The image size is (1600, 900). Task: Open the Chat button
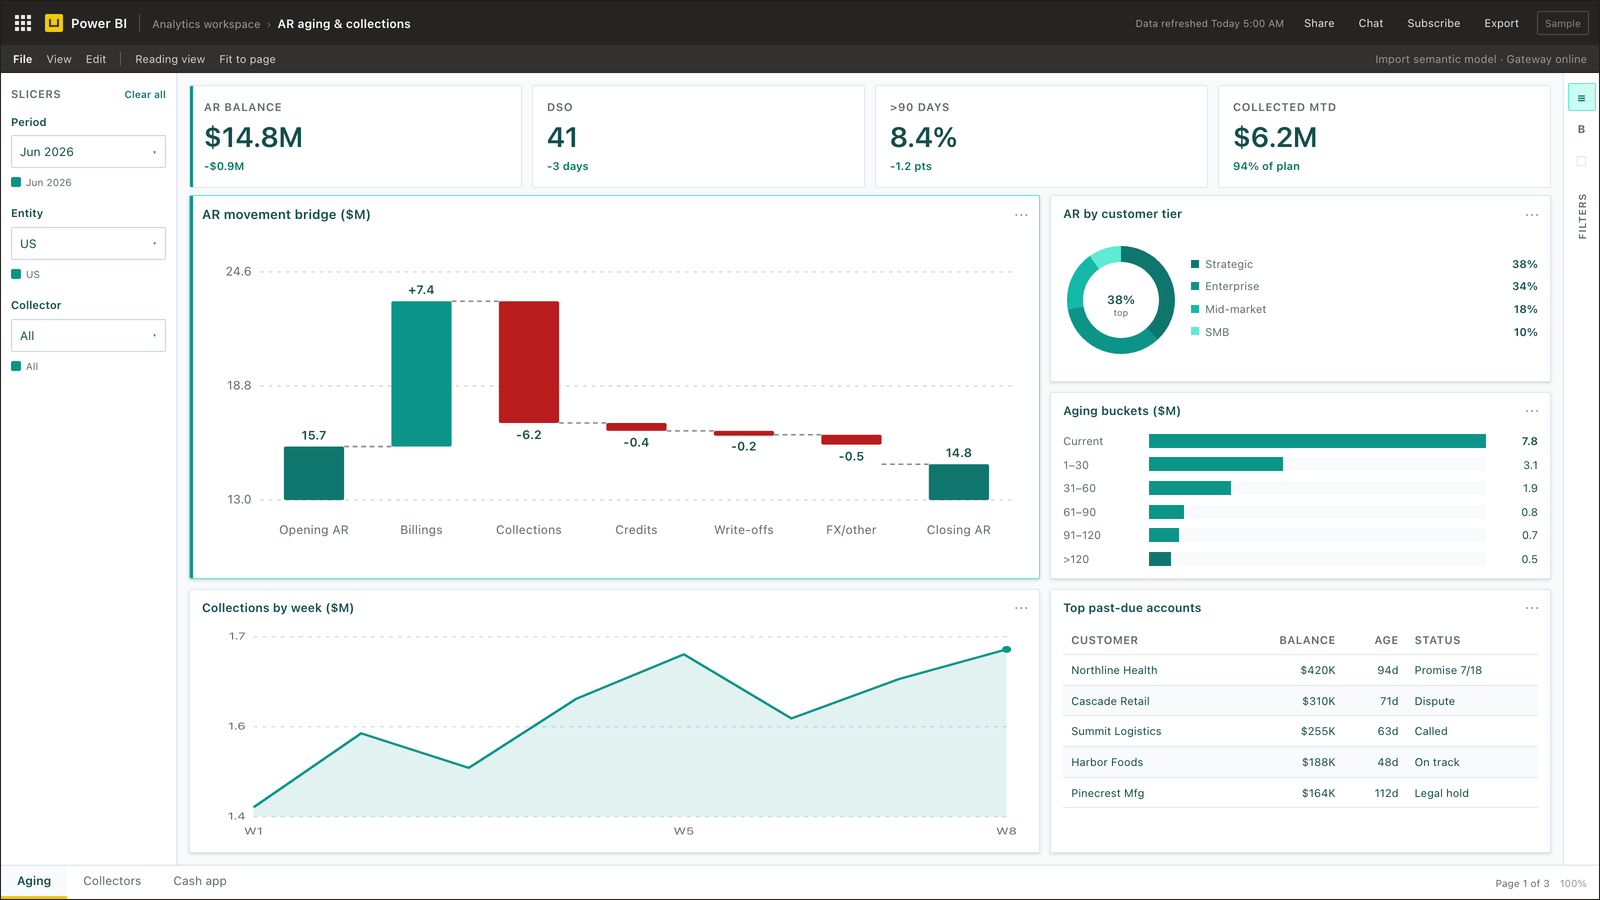1371,23
